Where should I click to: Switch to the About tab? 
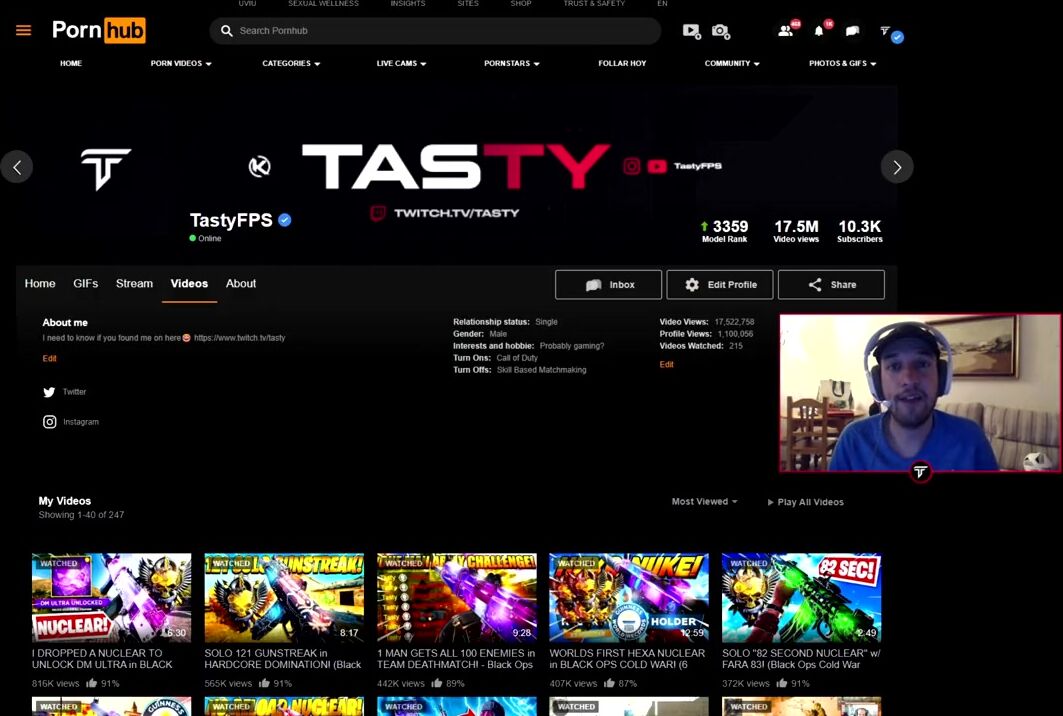coord(241,284)
